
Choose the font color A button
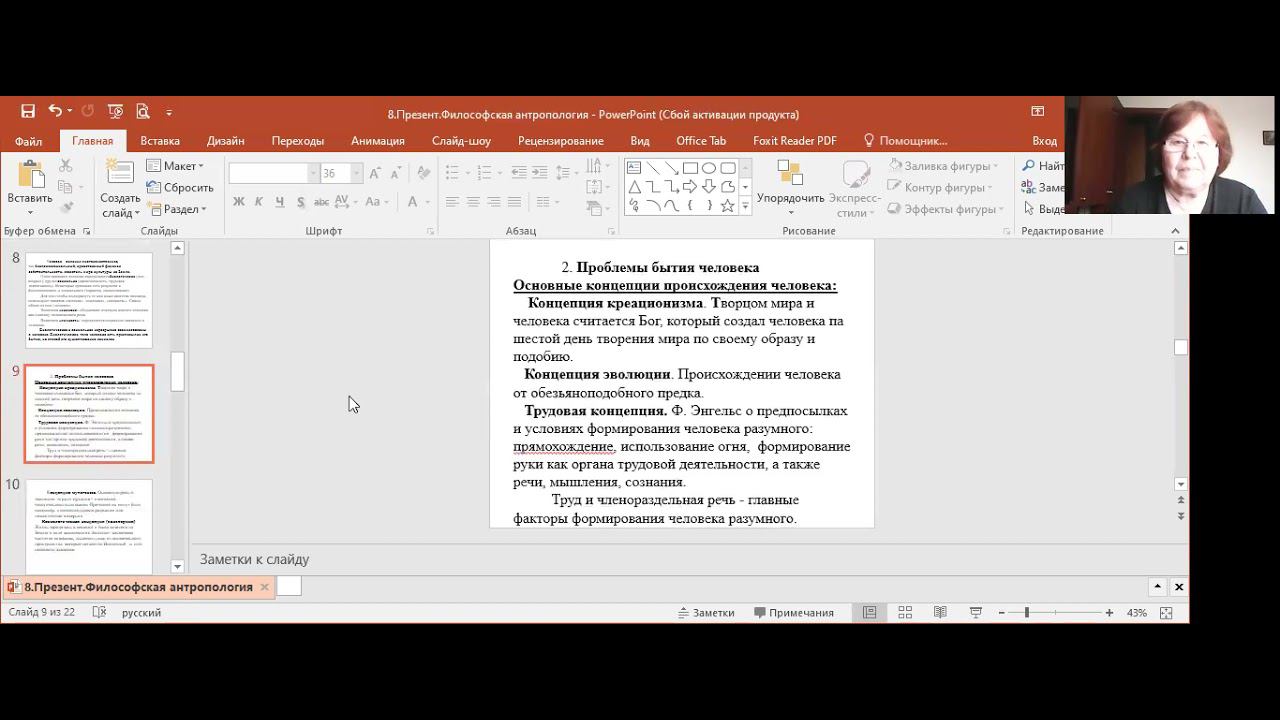coord(413,201)
